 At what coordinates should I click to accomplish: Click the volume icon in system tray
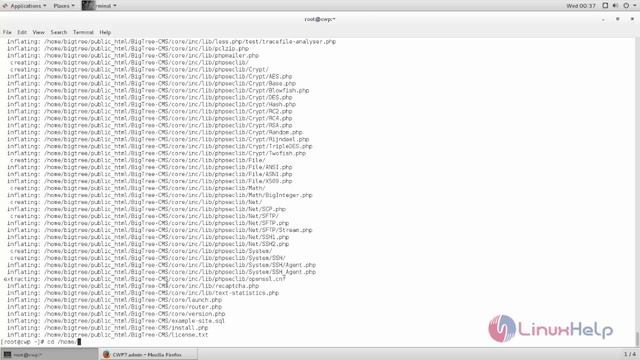click(x=616, y=6)
